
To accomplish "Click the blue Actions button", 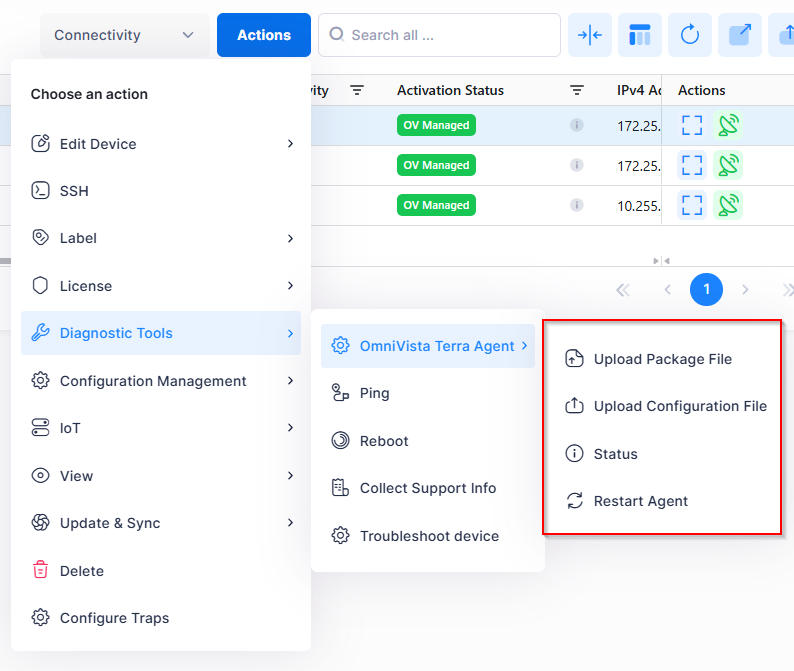I will coord(264,35).
